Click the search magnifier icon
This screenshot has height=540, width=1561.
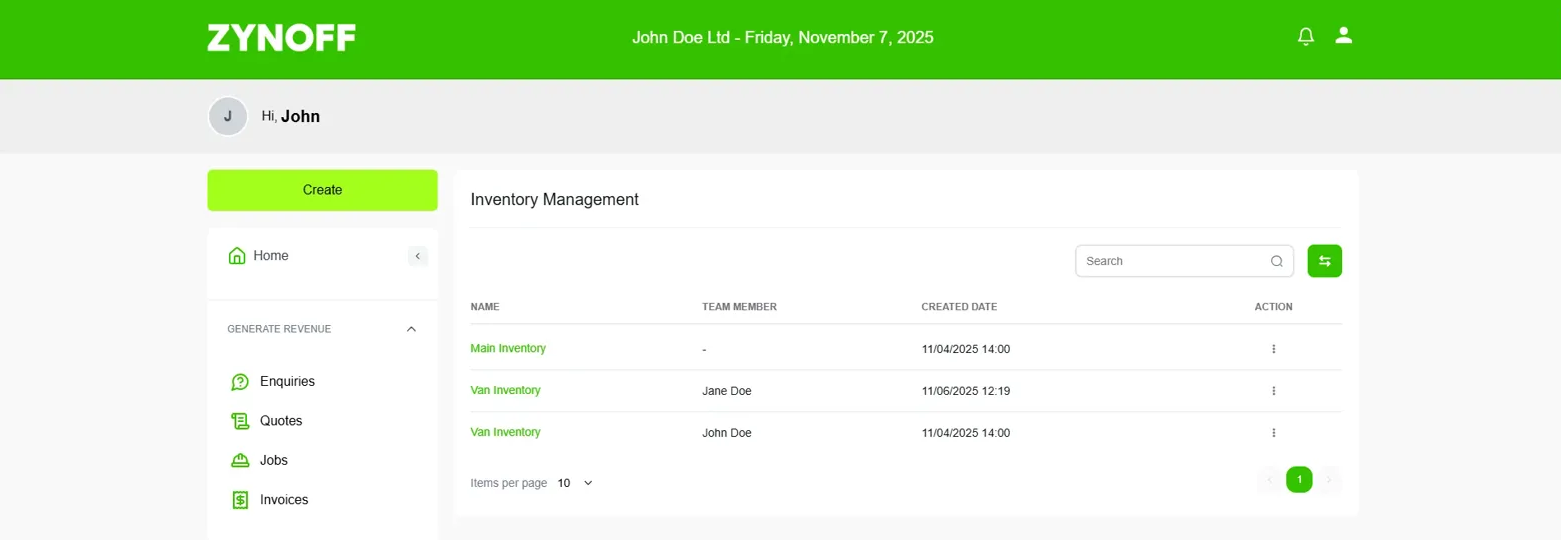click(x=1277, y=261)
